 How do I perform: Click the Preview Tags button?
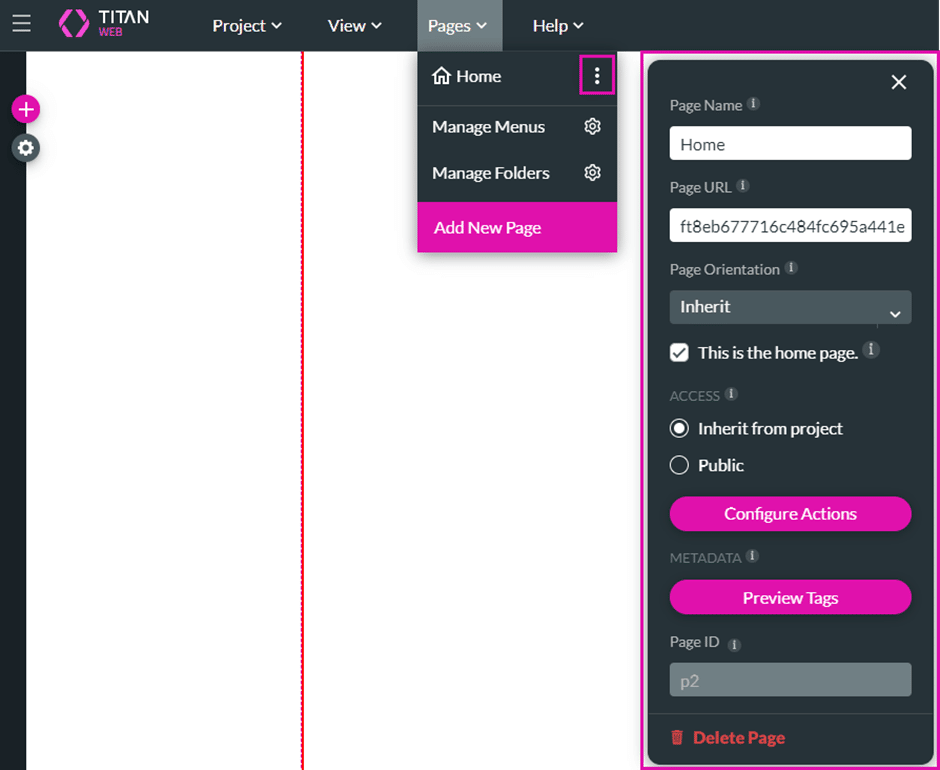pyautogui.click(x=790, y=598)
